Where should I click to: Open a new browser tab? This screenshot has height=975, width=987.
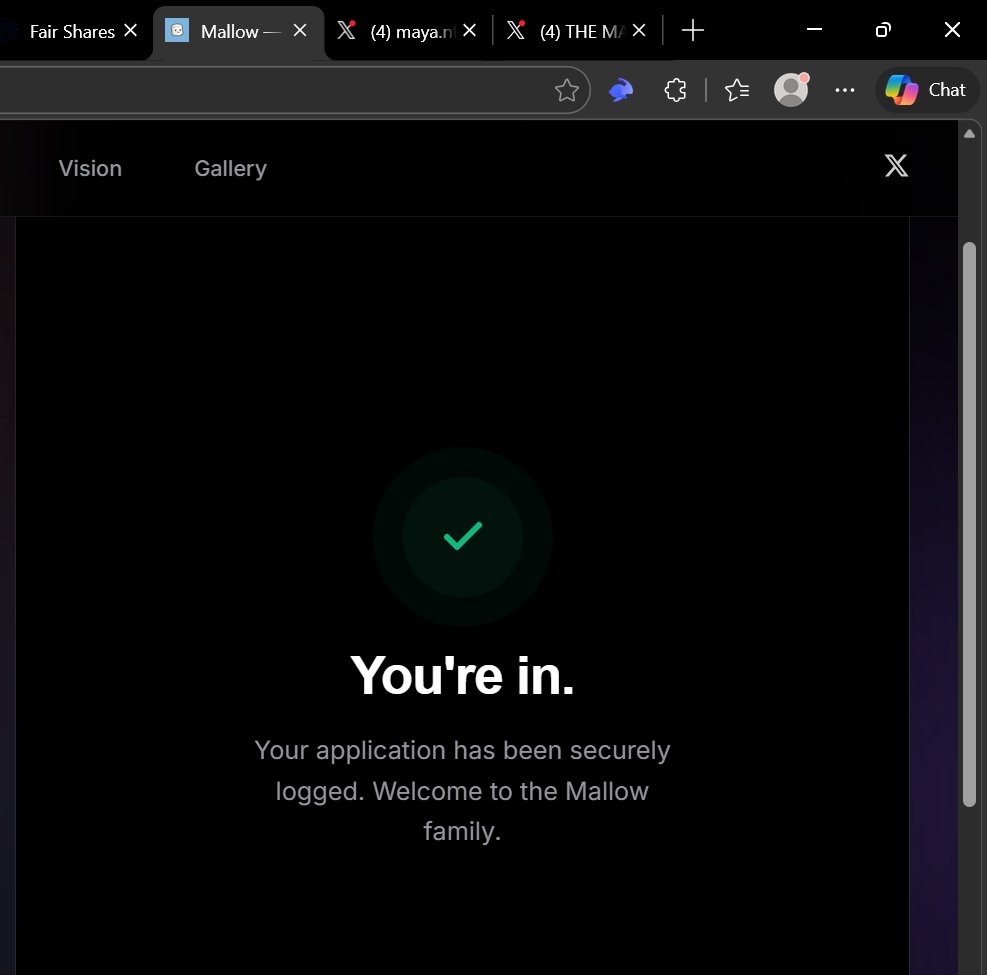(692, 30)
